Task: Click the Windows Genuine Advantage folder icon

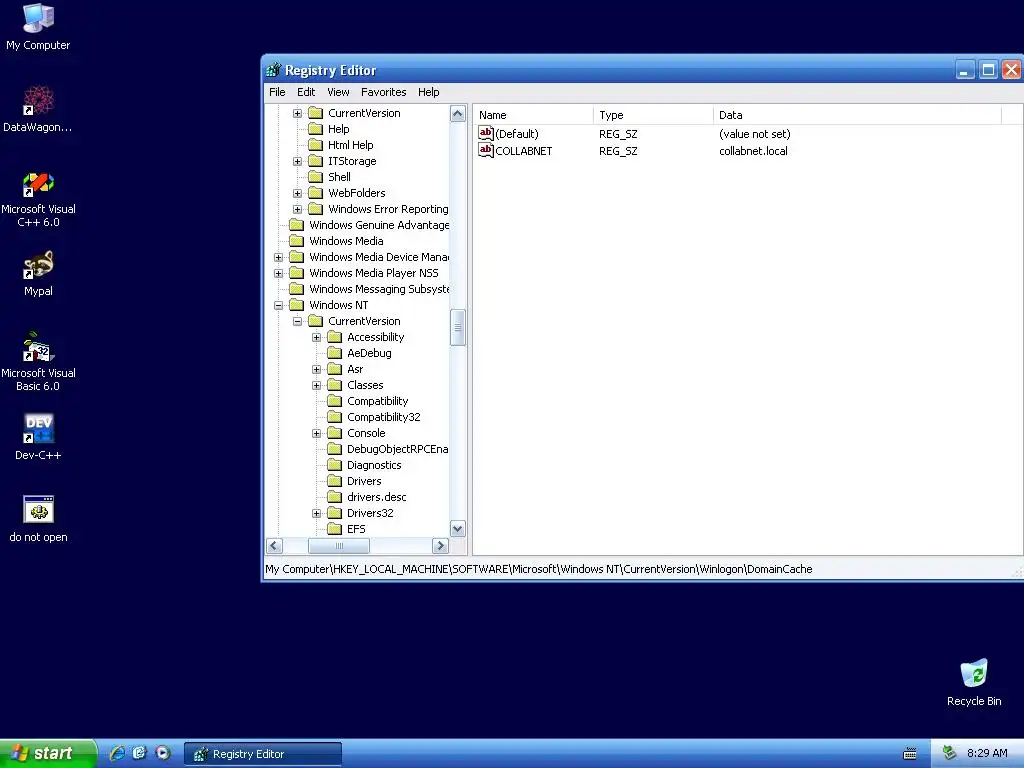Action: (x=296, y=225)
